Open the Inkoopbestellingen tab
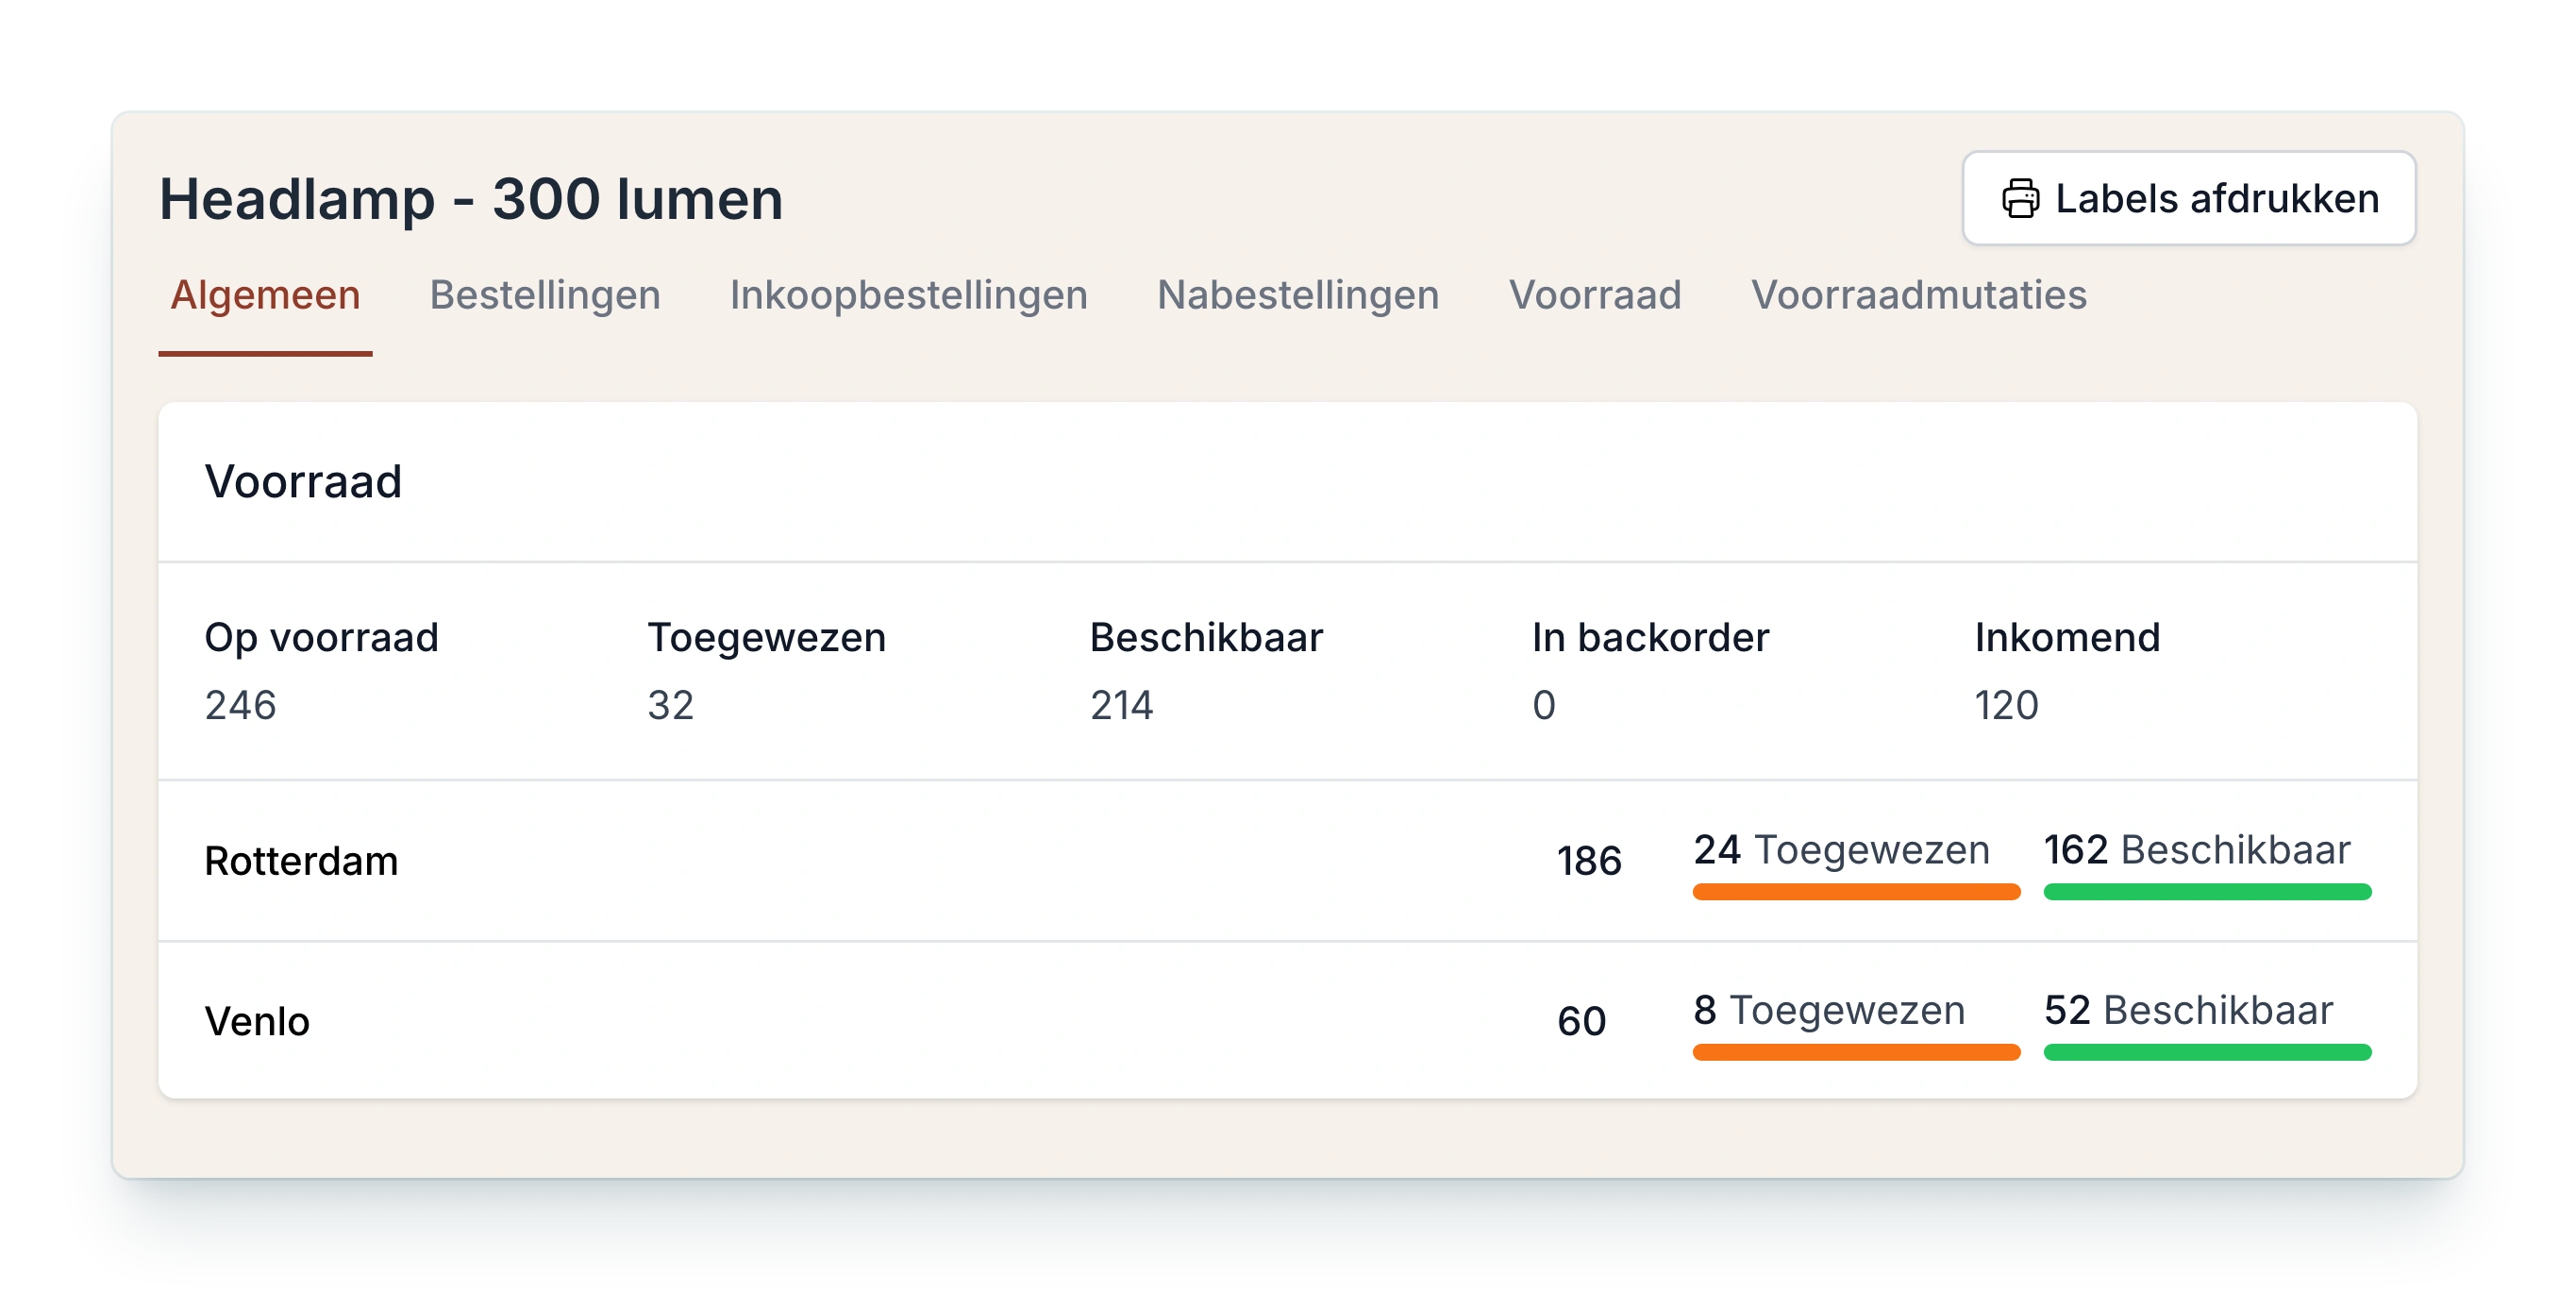Screen dimensions: 2576x1291 [908, 294]
